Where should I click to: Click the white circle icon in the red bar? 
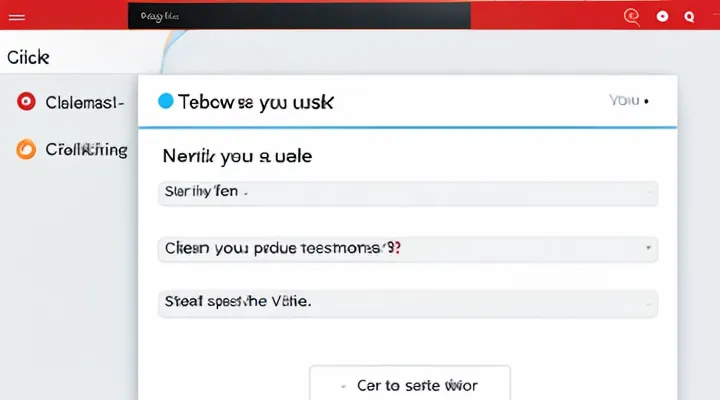661,16
